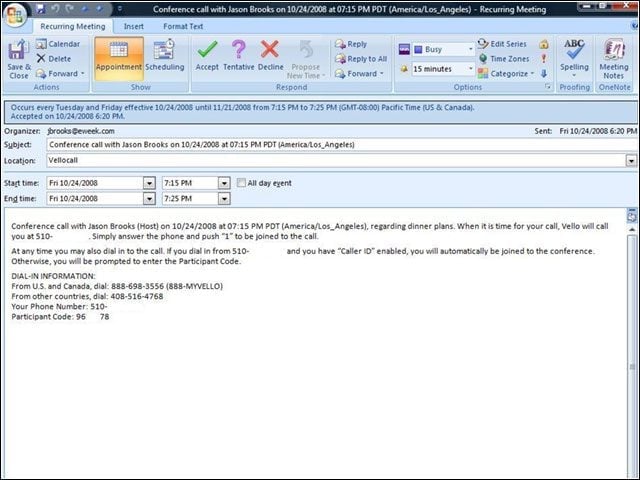Go to previous item arrow in title bar

(x=84, y=9)
